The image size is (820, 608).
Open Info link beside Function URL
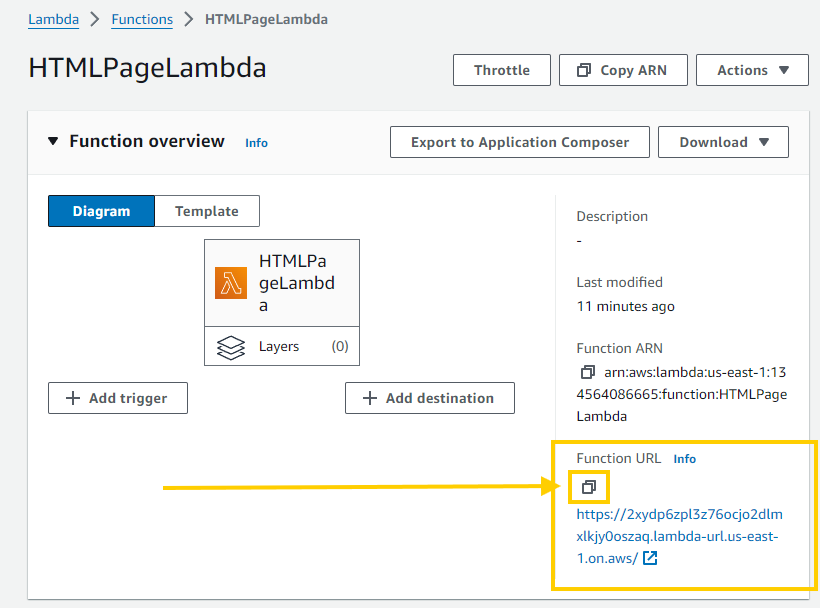pyautogui.click(x=684, y=459)
